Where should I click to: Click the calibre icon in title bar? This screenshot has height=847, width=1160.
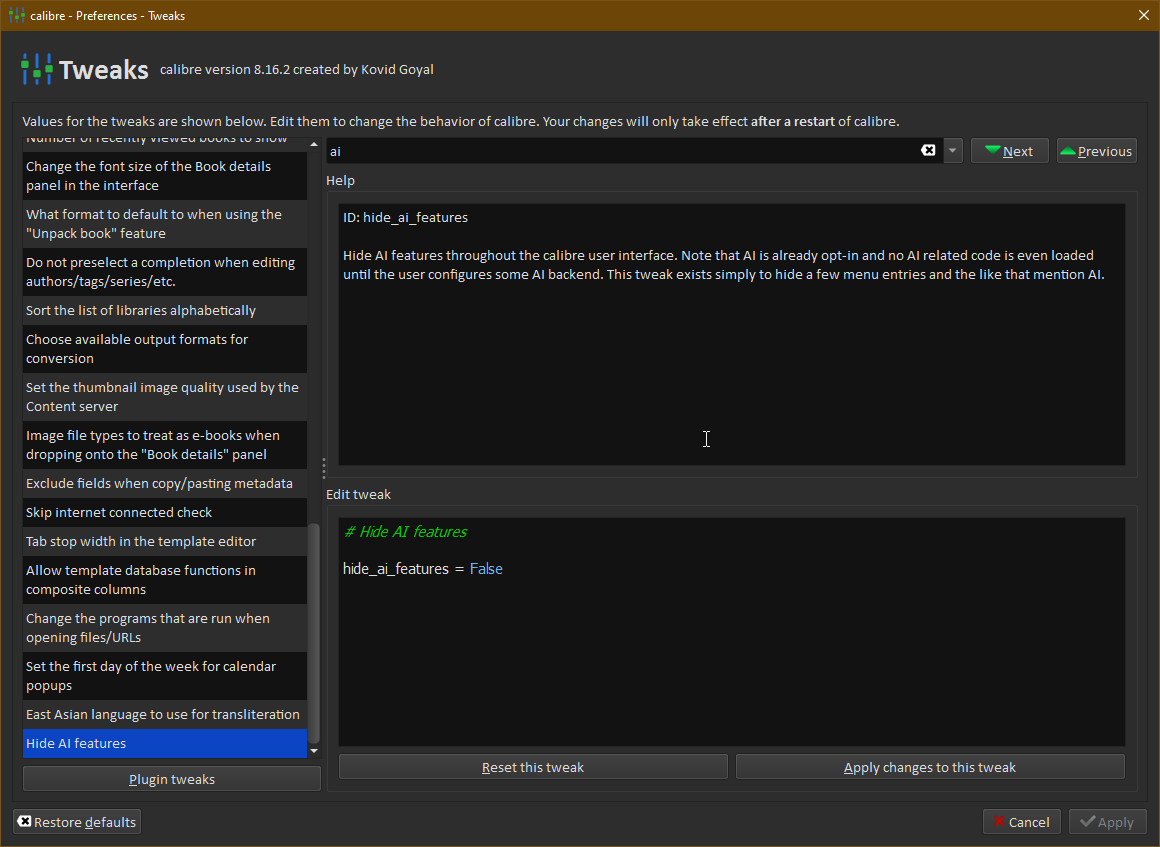16,16
